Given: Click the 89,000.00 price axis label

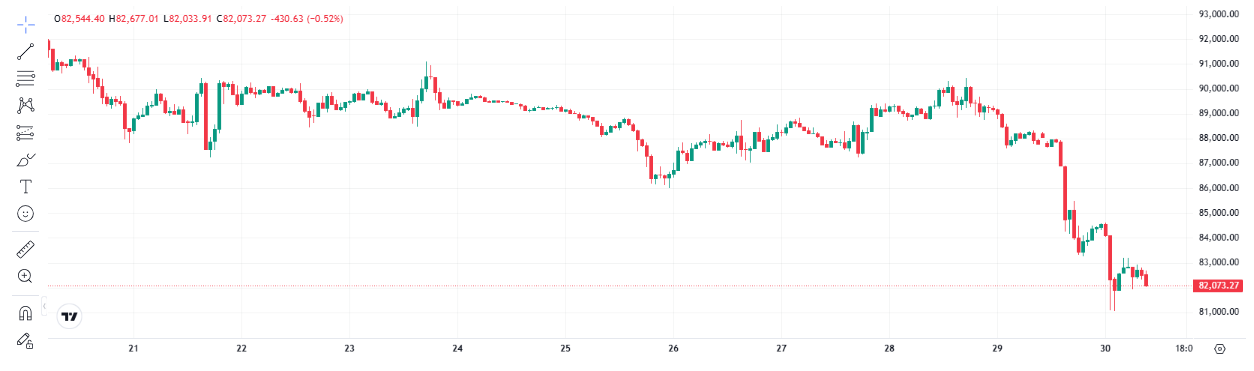Looking at the screenshot, I should [x=1219, y=113].
